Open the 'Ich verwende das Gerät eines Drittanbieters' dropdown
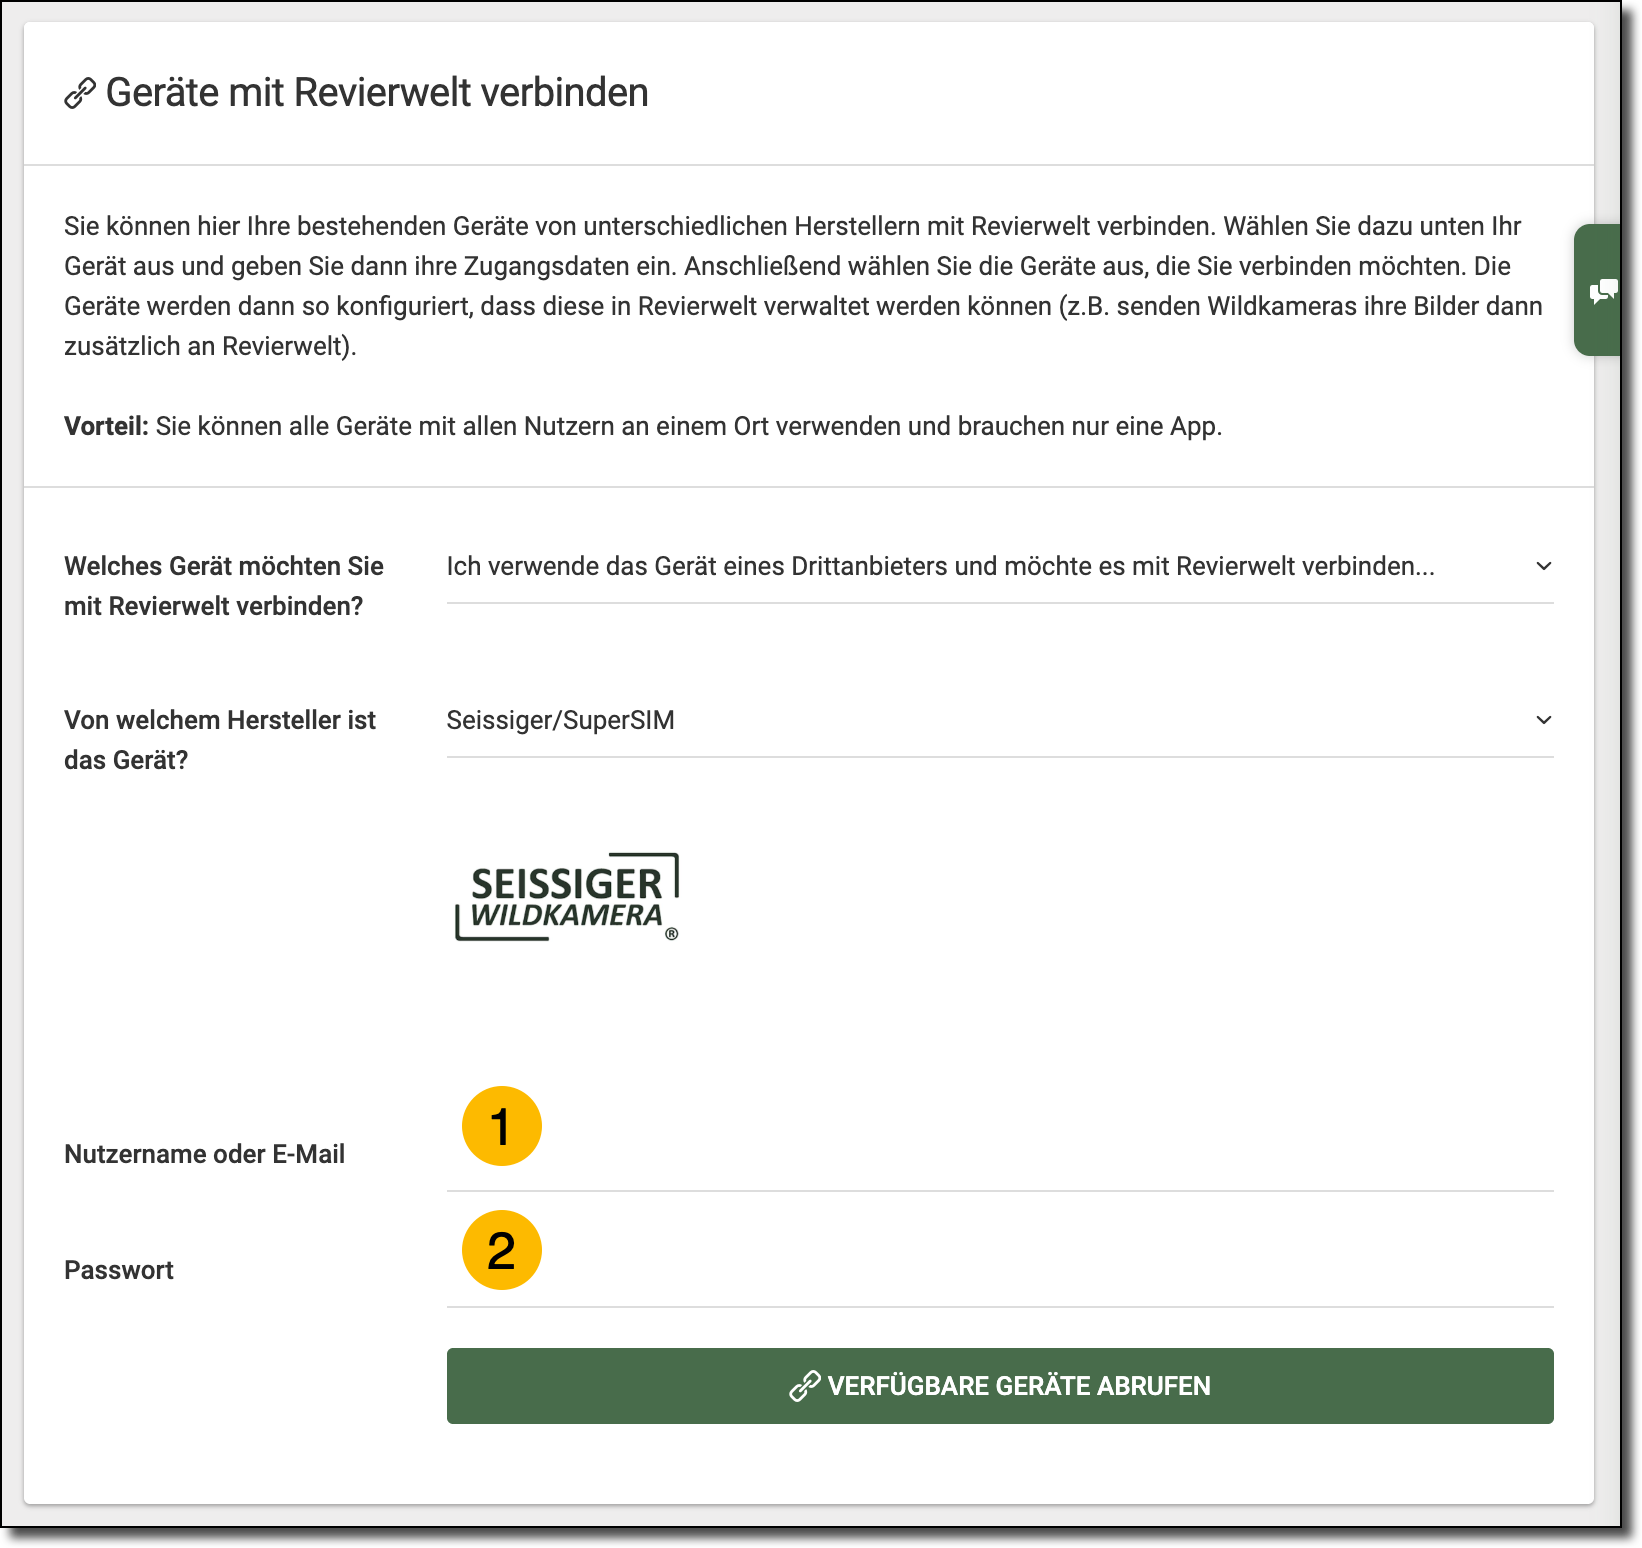Viewport: 1642px width, 1548px height. (940, 567)
